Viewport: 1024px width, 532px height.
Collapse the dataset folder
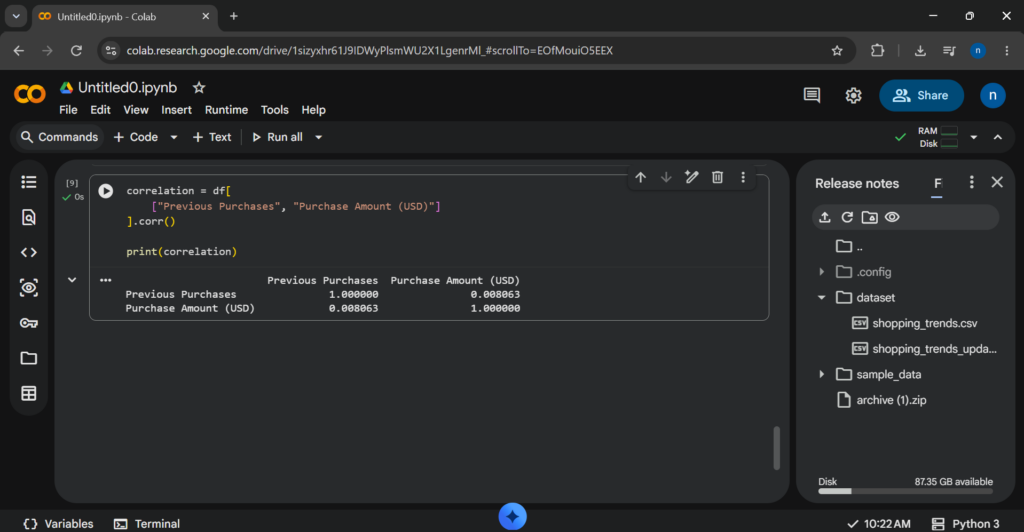pyautogui.click(x=822, y=298)
